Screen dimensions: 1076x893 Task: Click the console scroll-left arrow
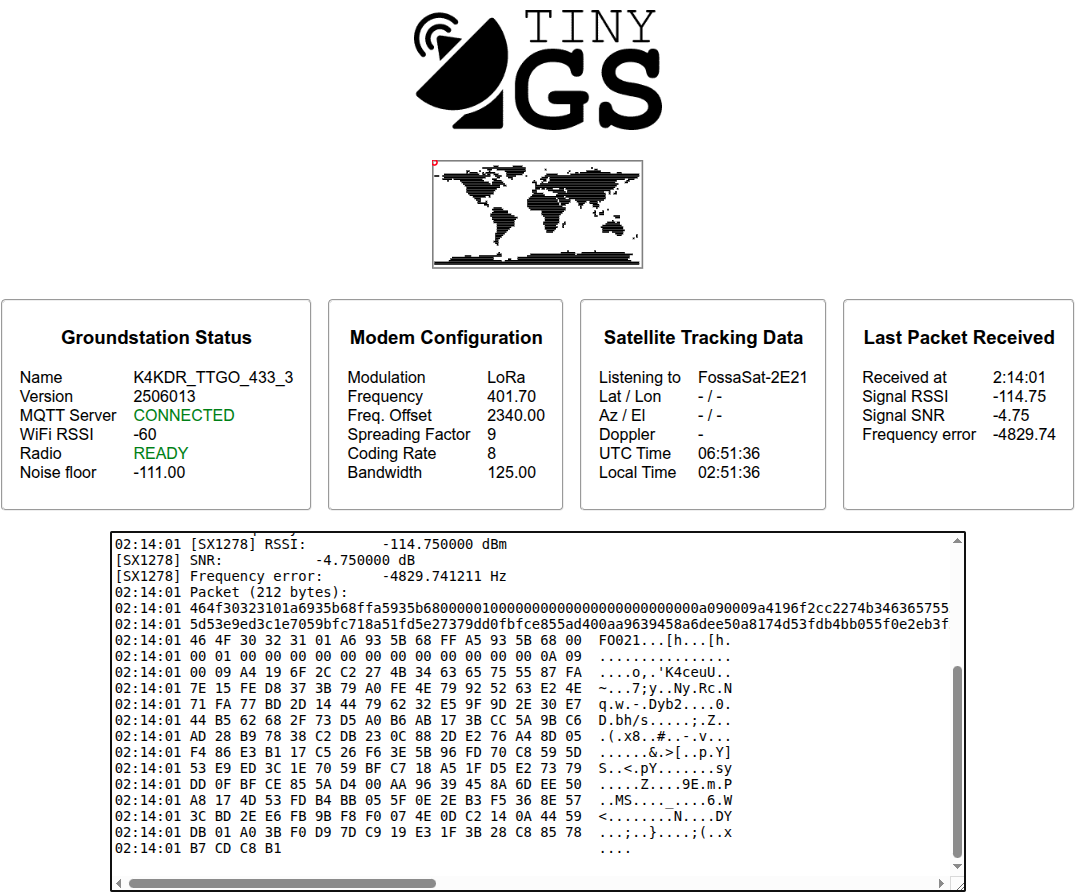click(x=119, y=883)
